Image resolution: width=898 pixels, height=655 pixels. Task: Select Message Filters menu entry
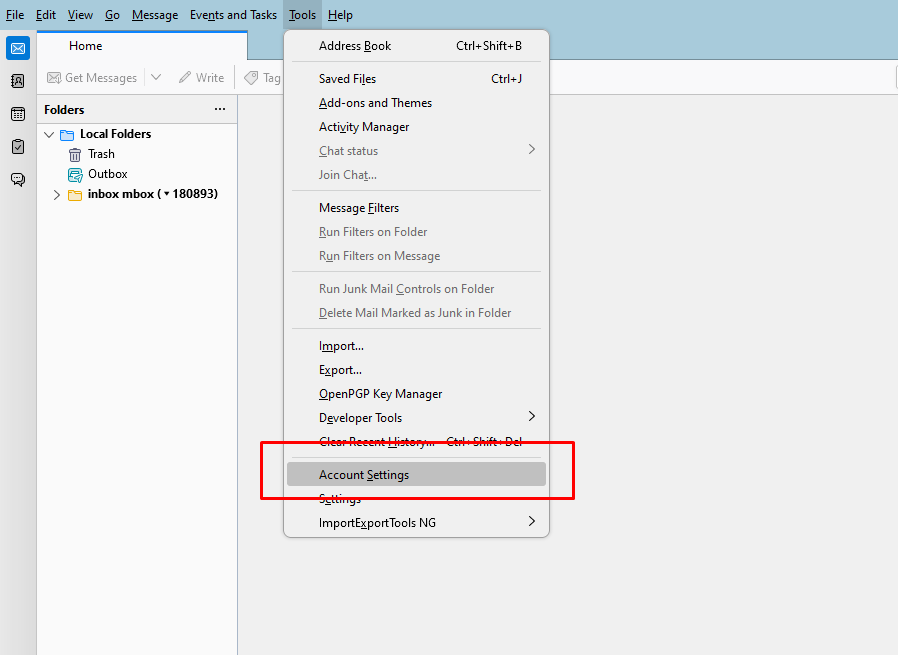[x=358, y=208]
